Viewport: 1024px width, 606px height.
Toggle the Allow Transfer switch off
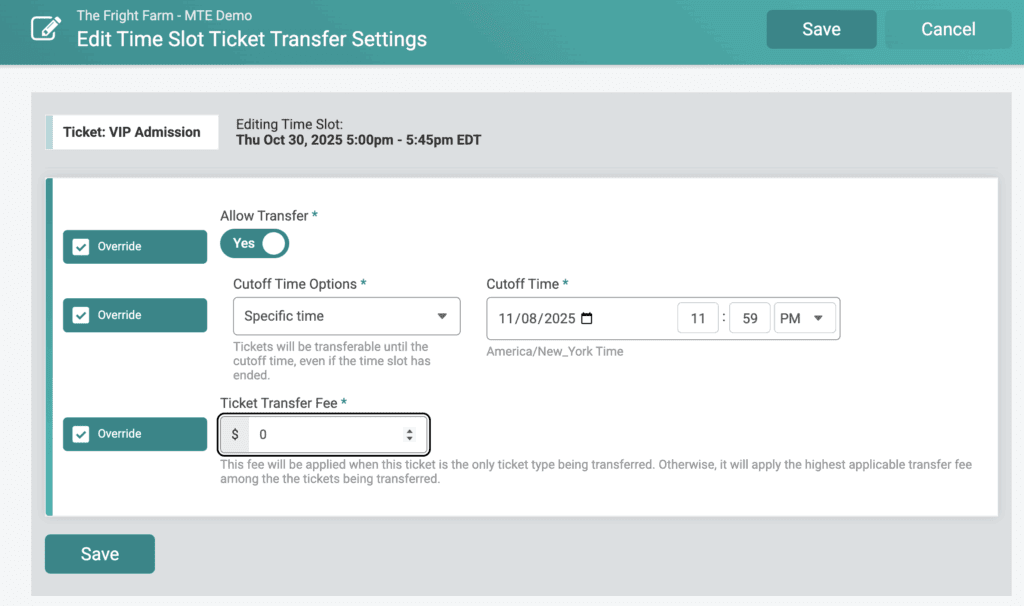[255, 243]
